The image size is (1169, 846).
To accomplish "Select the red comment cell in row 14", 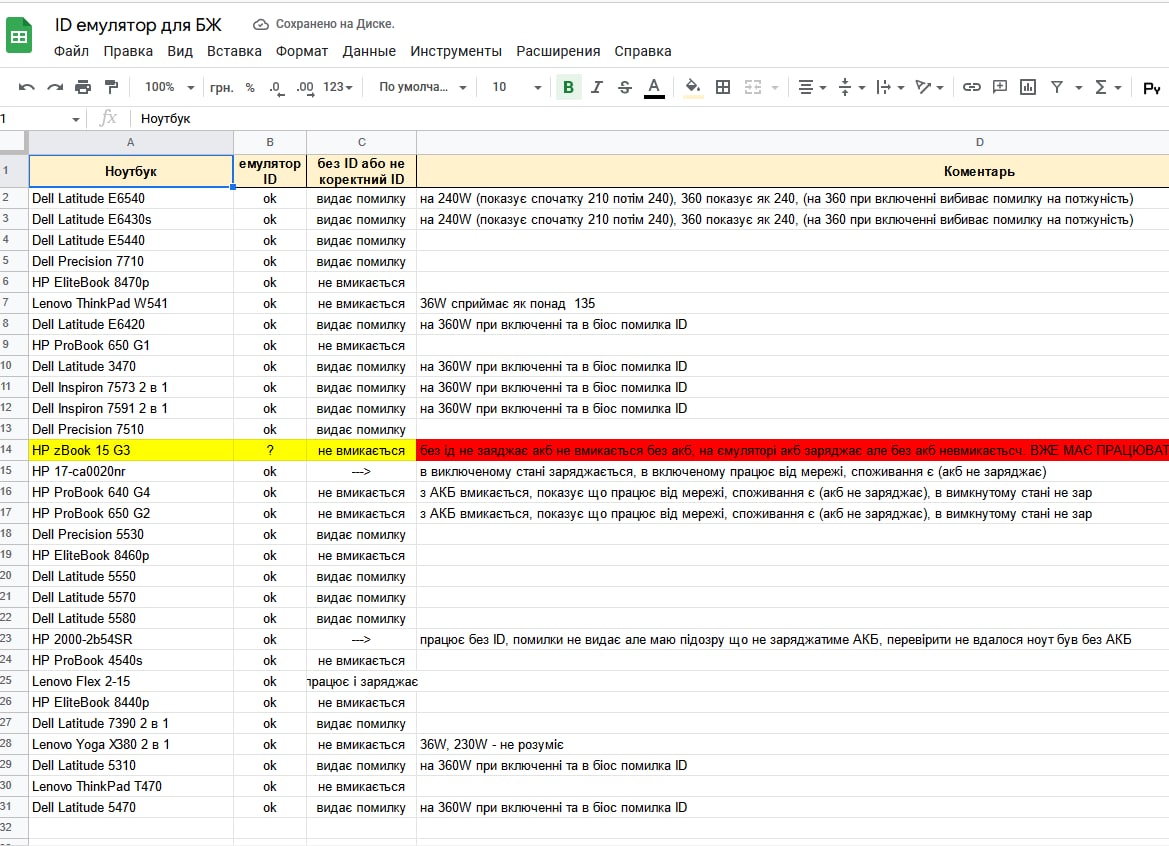I will pos(793,450).
